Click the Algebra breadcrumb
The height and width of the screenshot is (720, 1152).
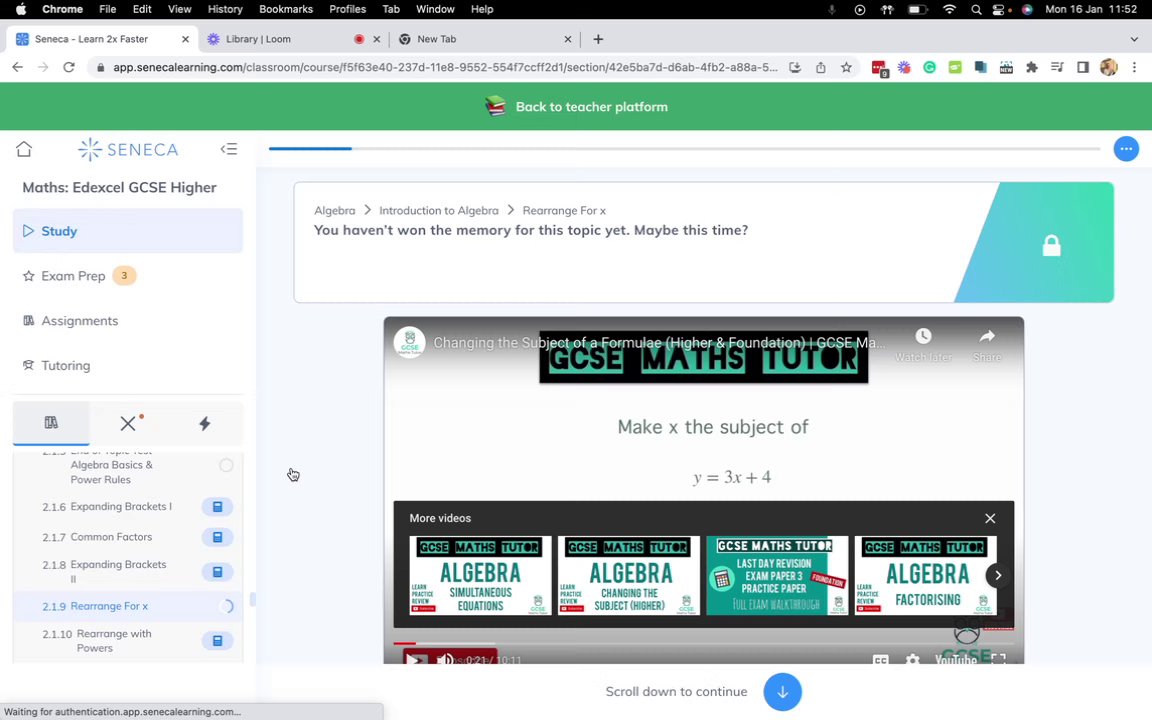click(x=334, y=211)
